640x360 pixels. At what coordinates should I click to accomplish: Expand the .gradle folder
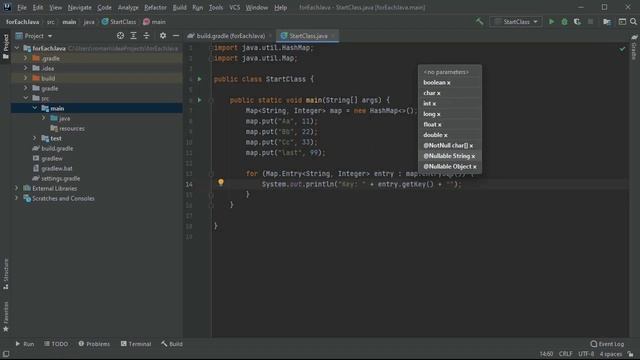(x=26, y=58)
